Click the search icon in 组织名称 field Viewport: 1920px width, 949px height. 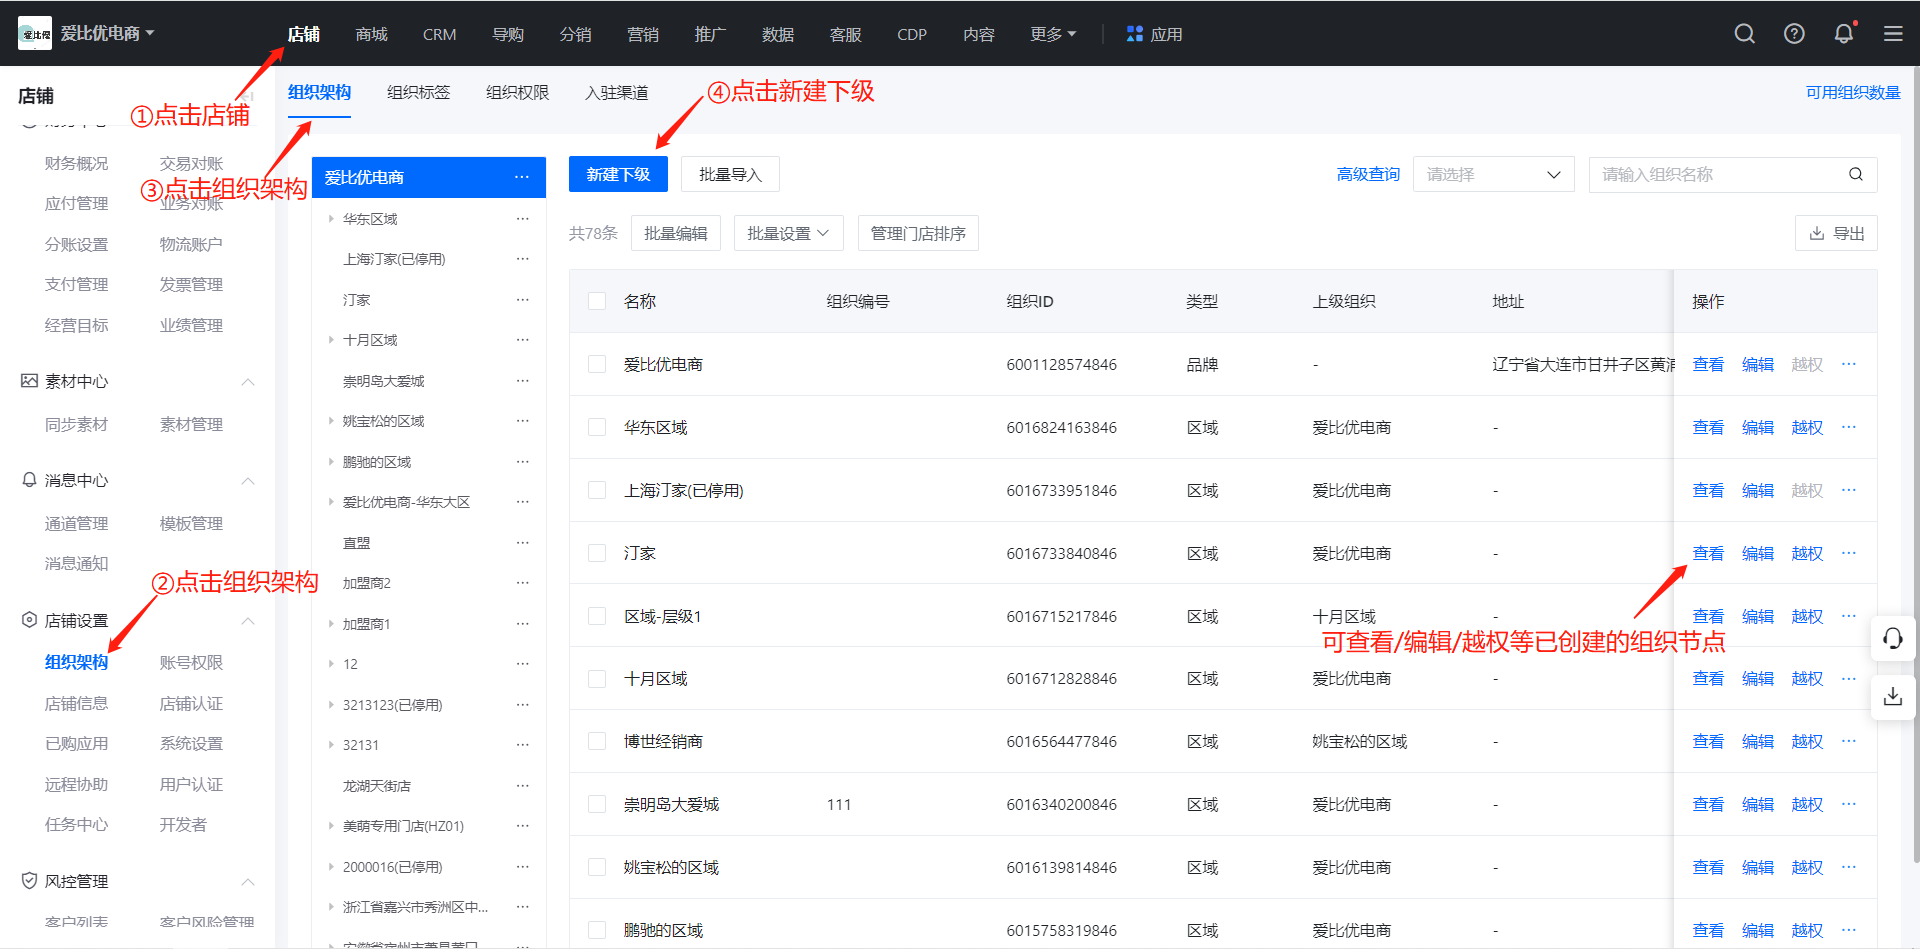1855,174
